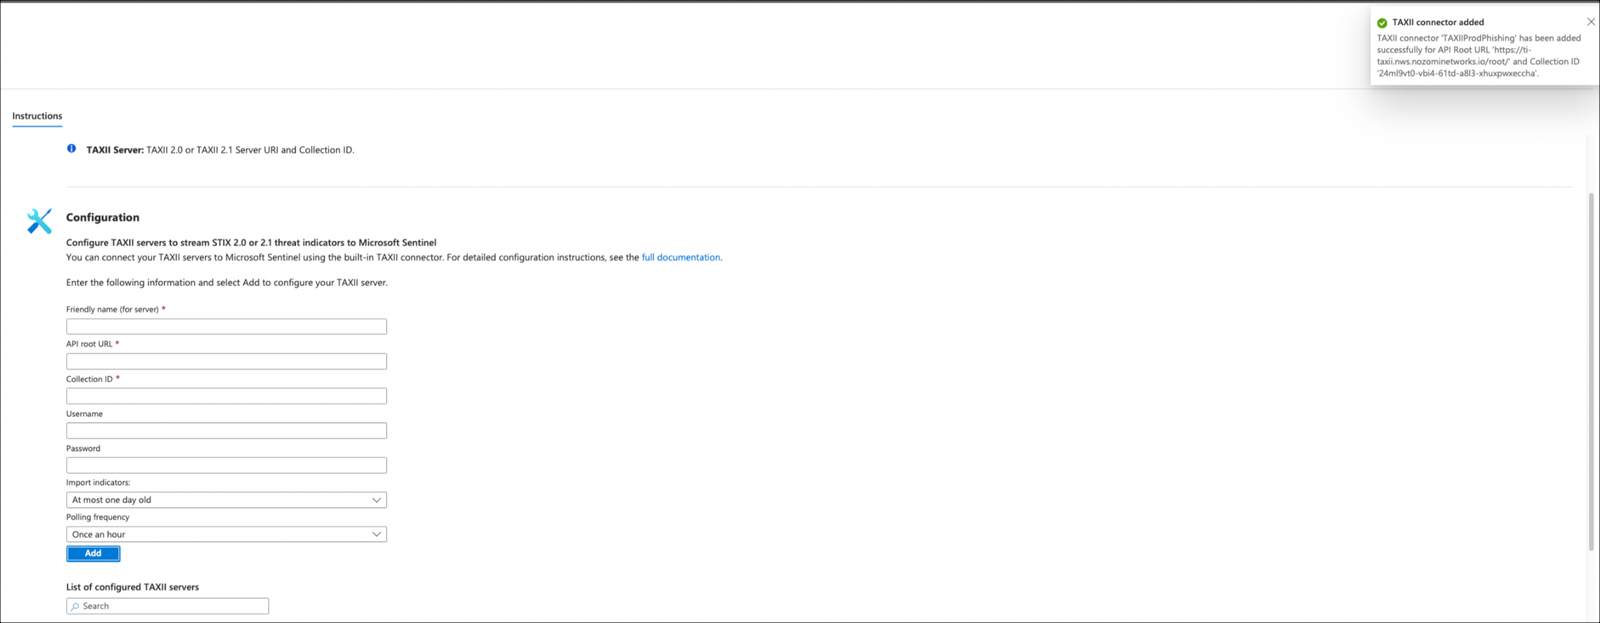This screenshot has width=1600, height=623.
Task: Open the Import indicators dropdown
Action: point(226,500)
